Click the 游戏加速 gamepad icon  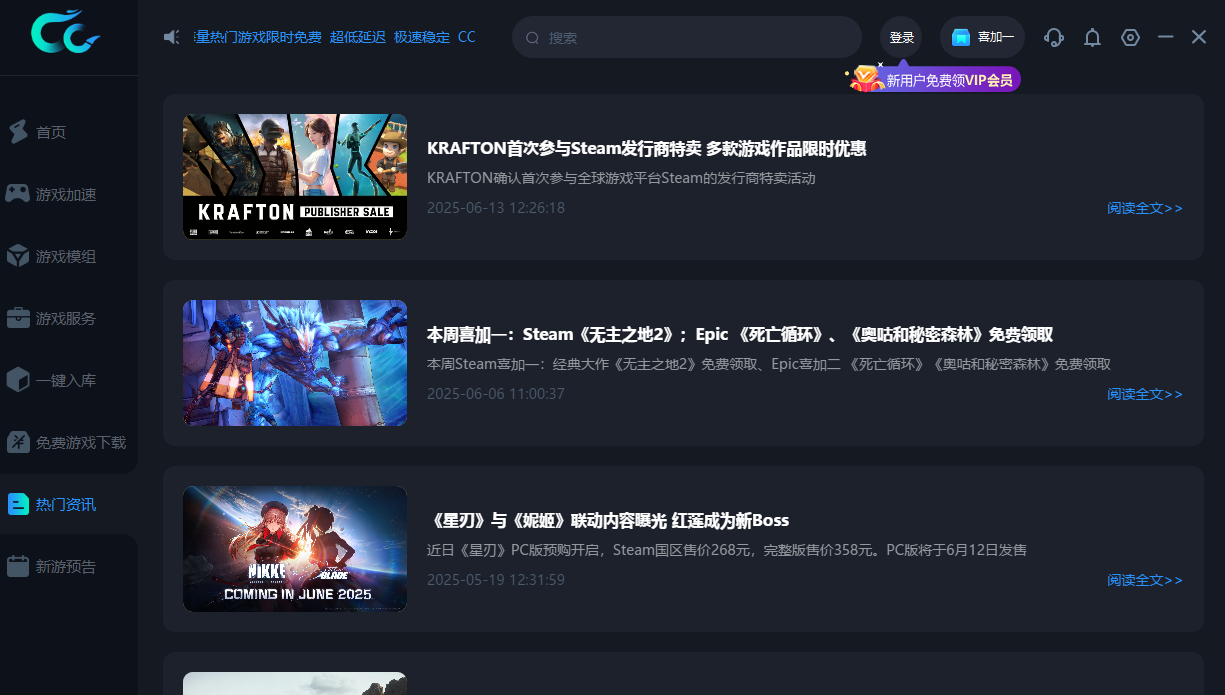coord(18,194)
